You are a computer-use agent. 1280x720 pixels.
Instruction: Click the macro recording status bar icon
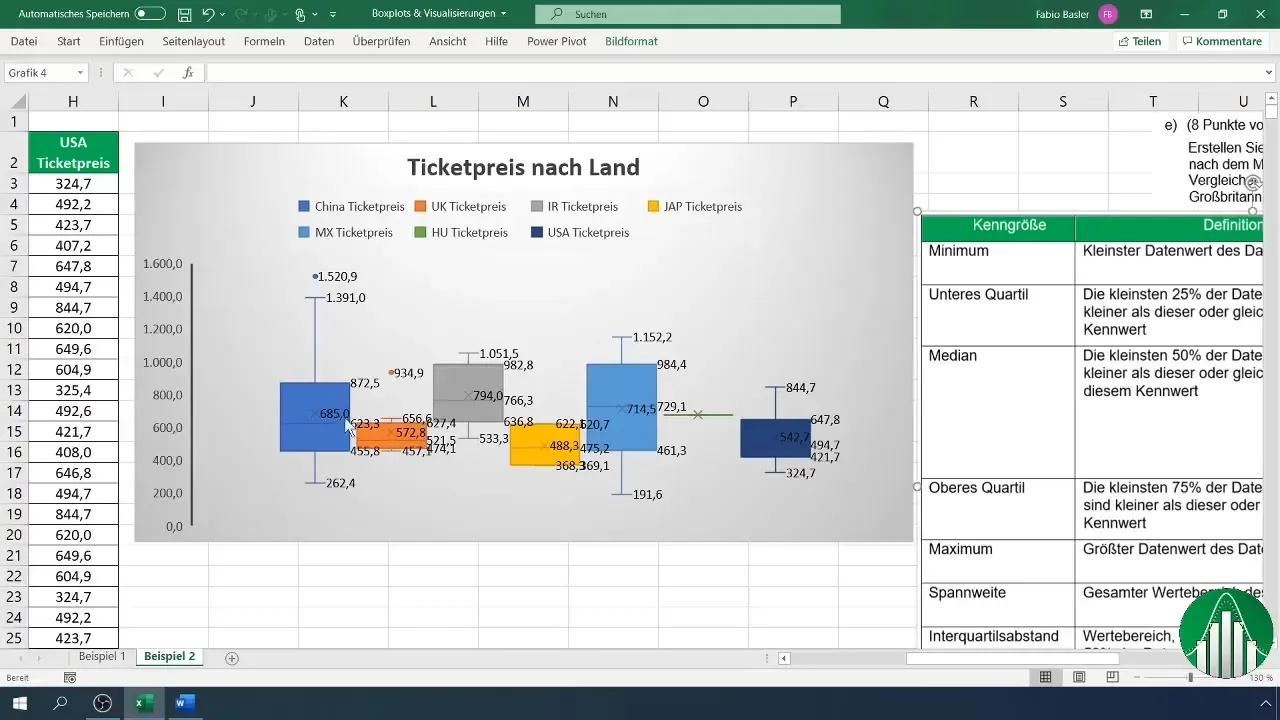pyautogui.click(x=70, y=678)
